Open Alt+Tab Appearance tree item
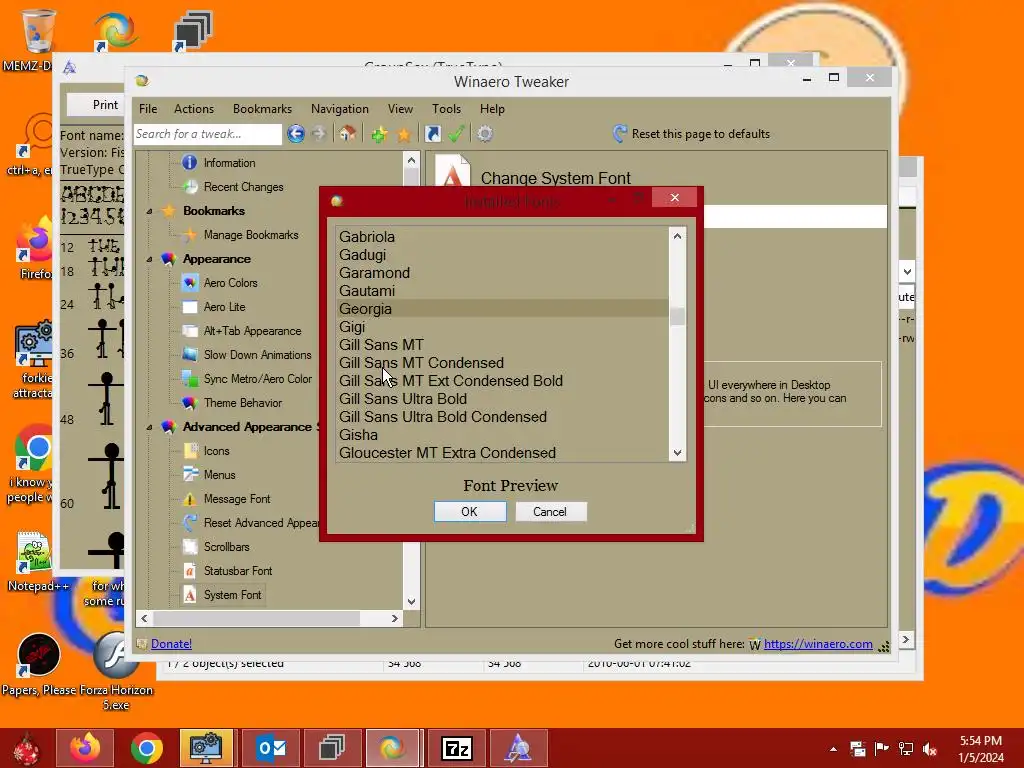 coord(252,331)
